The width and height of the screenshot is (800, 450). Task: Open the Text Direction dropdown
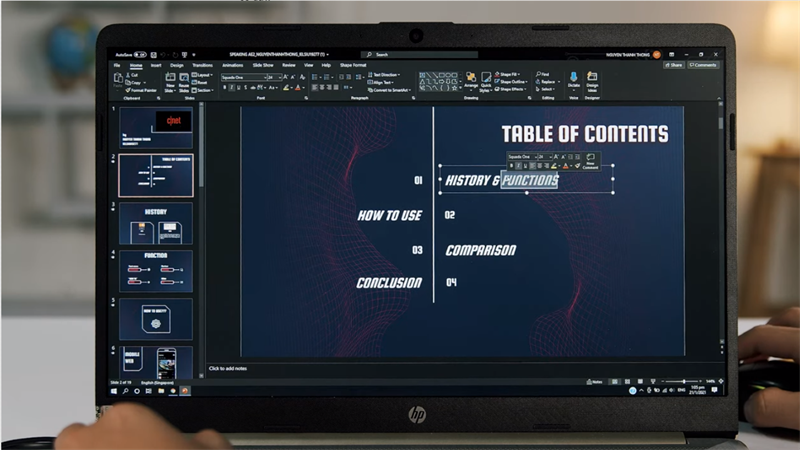click(x=384, y=75)
